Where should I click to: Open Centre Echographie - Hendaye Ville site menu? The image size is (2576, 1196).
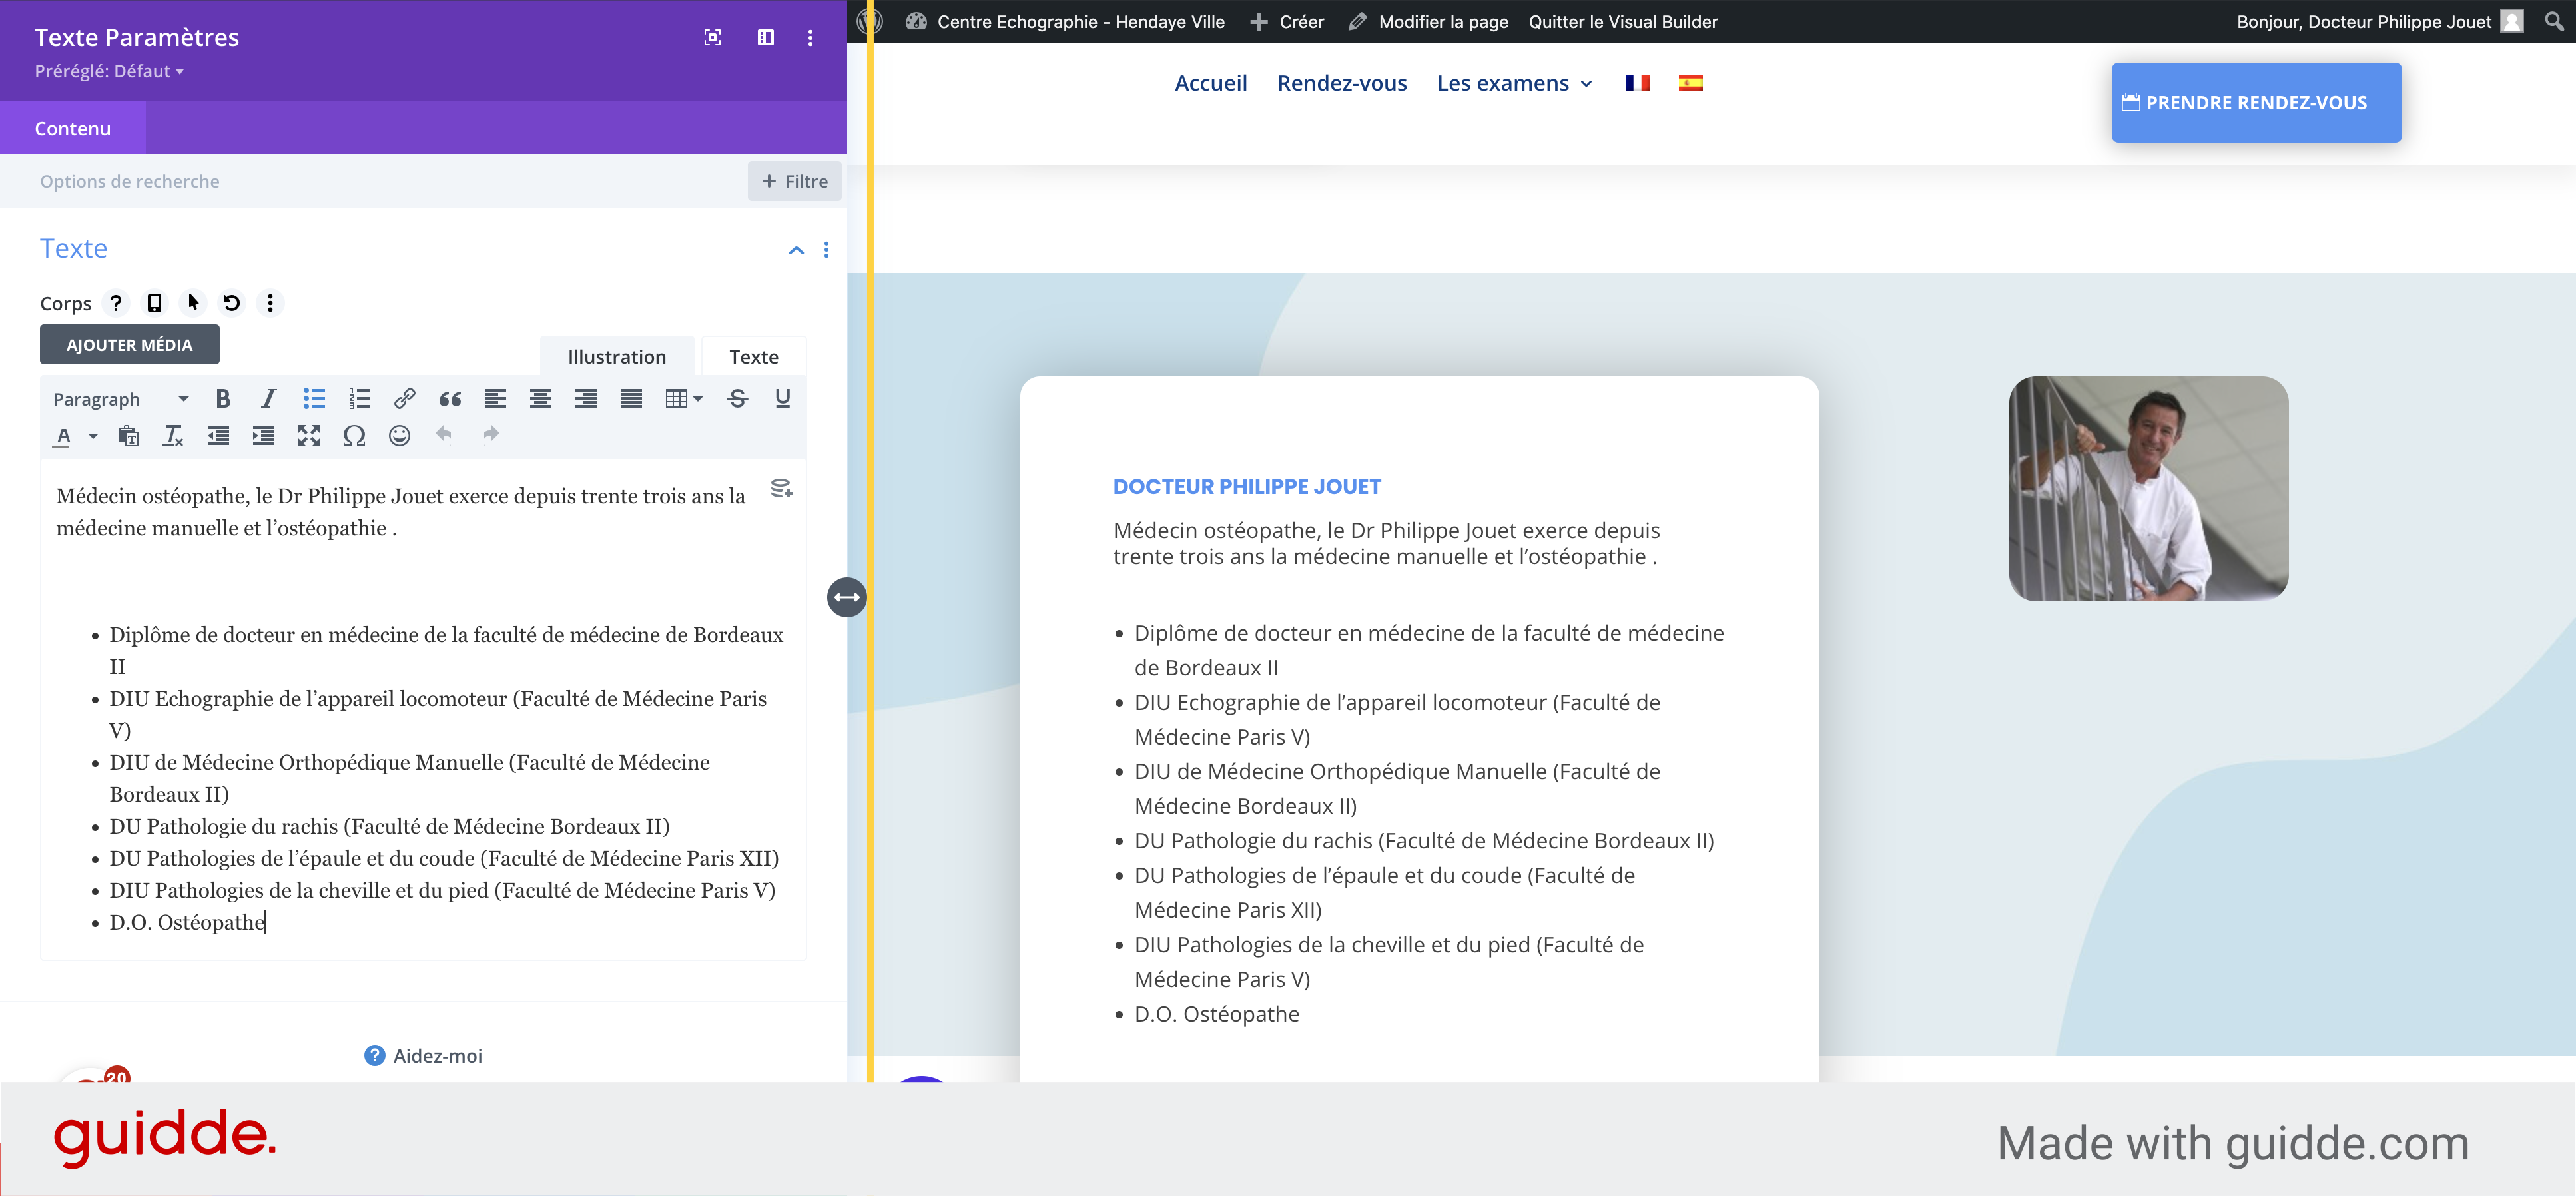(1065, 21)
